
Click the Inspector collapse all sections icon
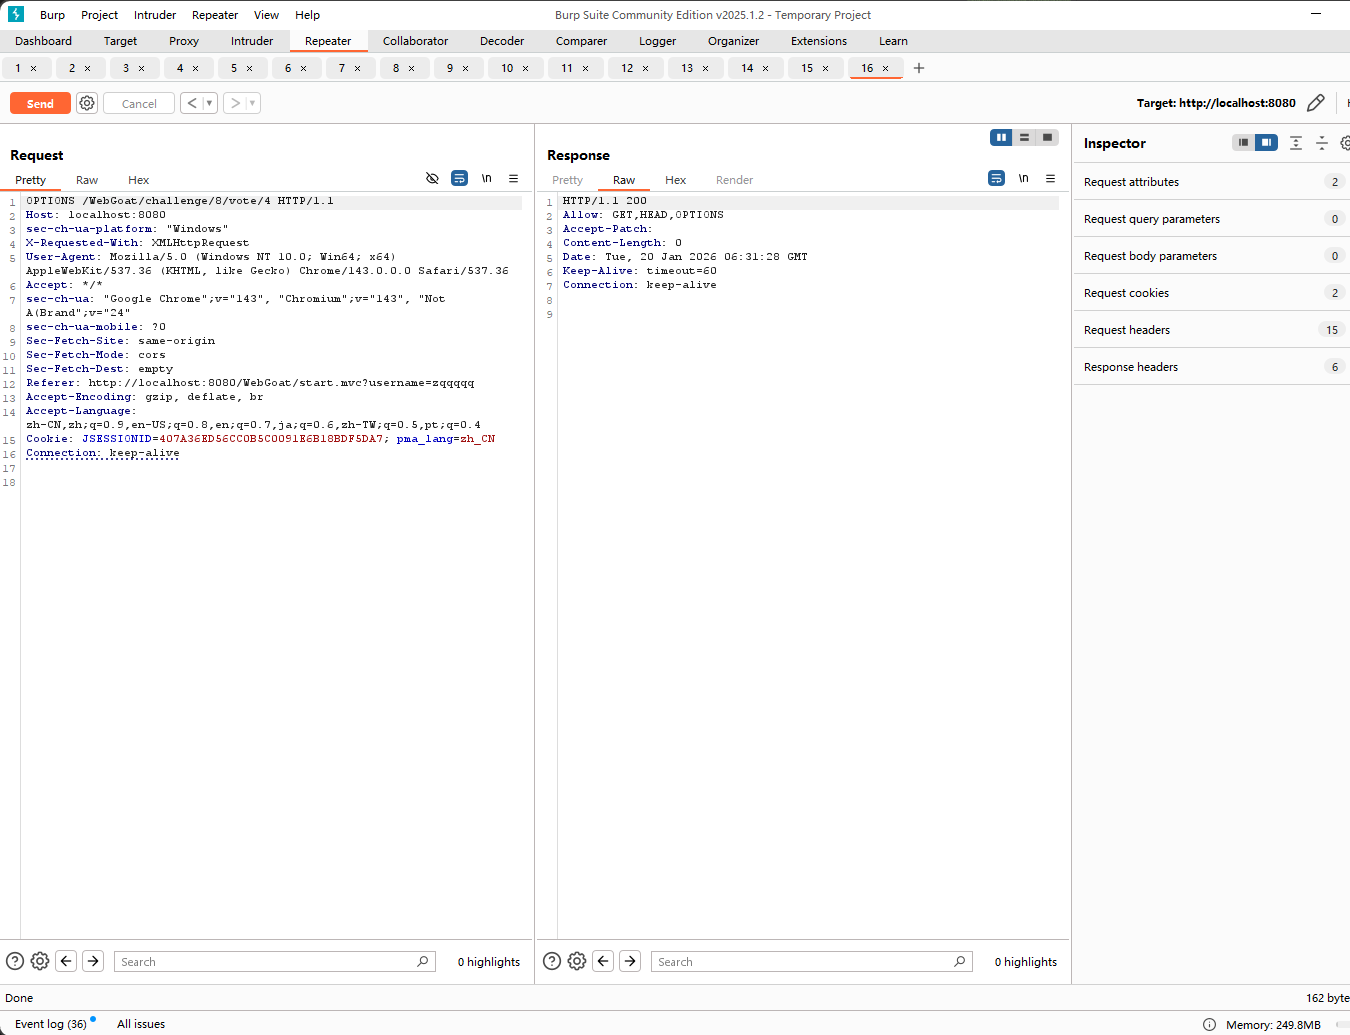1321,143
